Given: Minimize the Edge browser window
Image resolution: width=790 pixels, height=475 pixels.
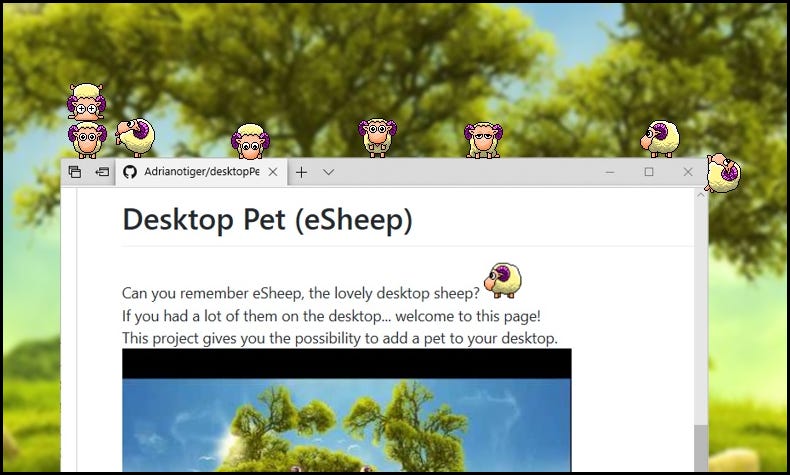Looking at the screenshot, I should pos(610,172).
